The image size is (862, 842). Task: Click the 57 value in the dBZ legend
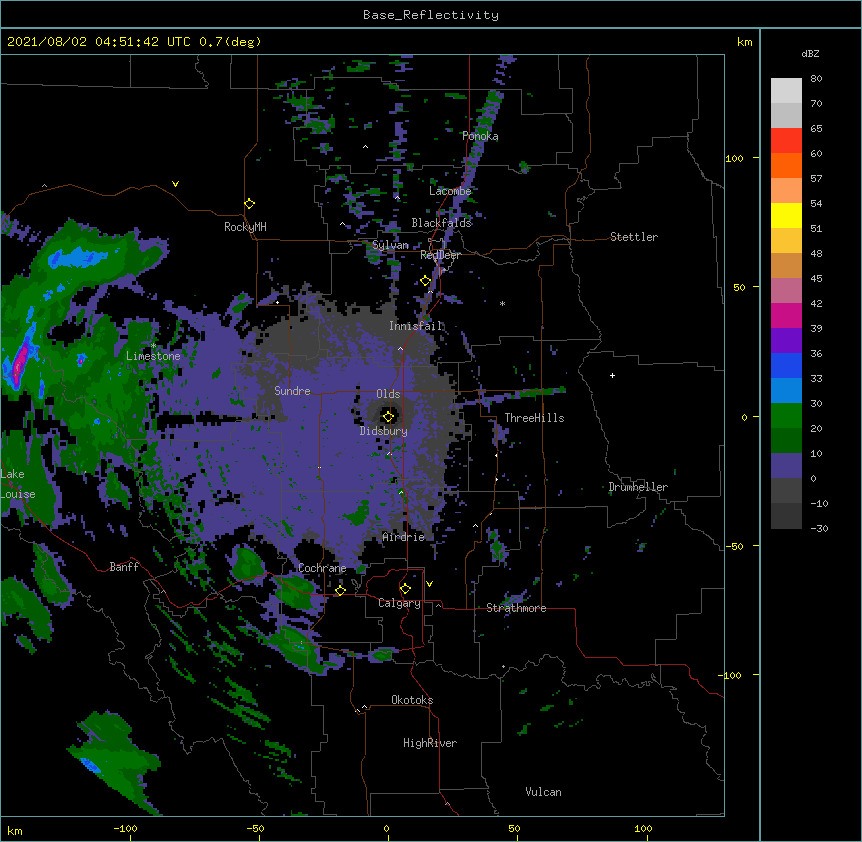coord(816,179)
